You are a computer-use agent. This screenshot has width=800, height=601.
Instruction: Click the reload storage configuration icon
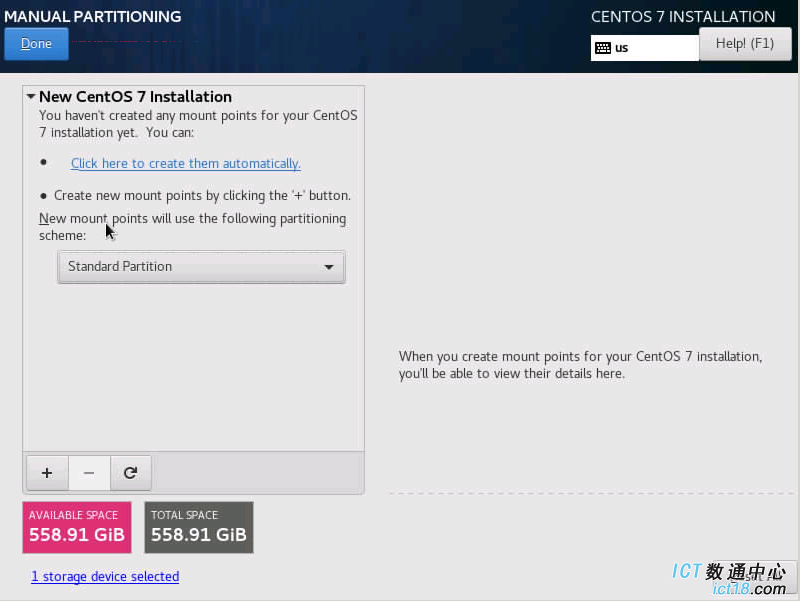tap(131, 473)
